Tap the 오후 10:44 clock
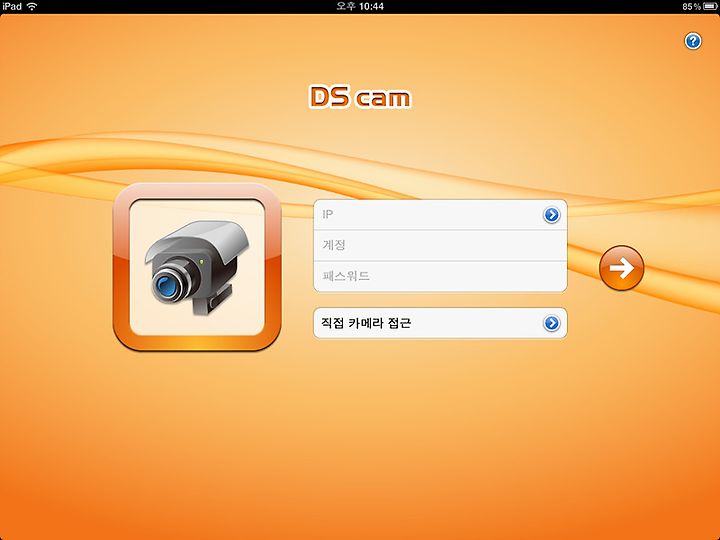720x540 pixels. point(360,6)
